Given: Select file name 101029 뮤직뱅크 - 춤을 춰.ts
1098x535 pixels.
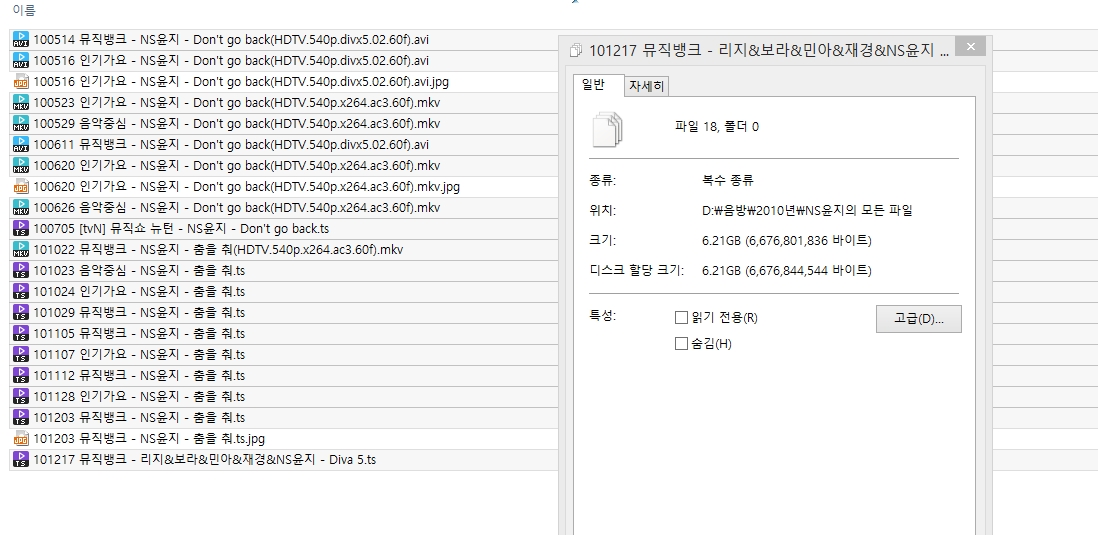Looking at the screenshot, I should [x=139, y=313].
